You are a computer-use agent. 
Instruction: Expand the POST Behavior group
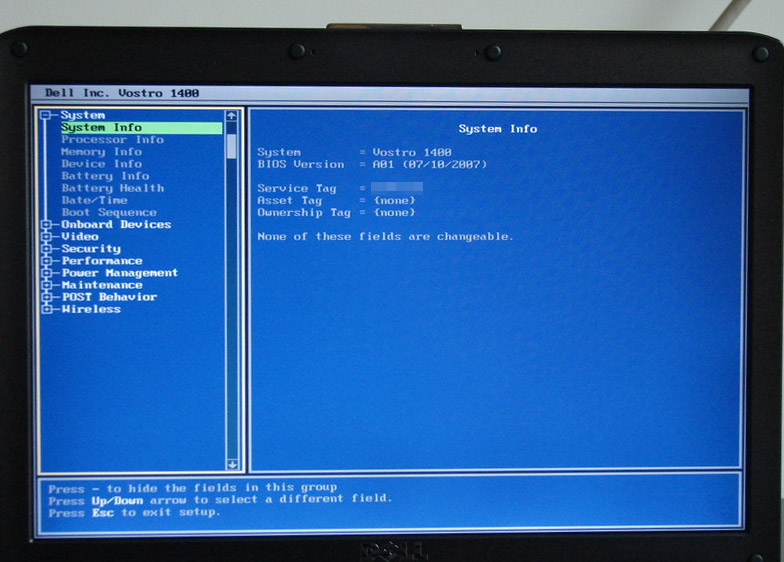tap(46, 297)
